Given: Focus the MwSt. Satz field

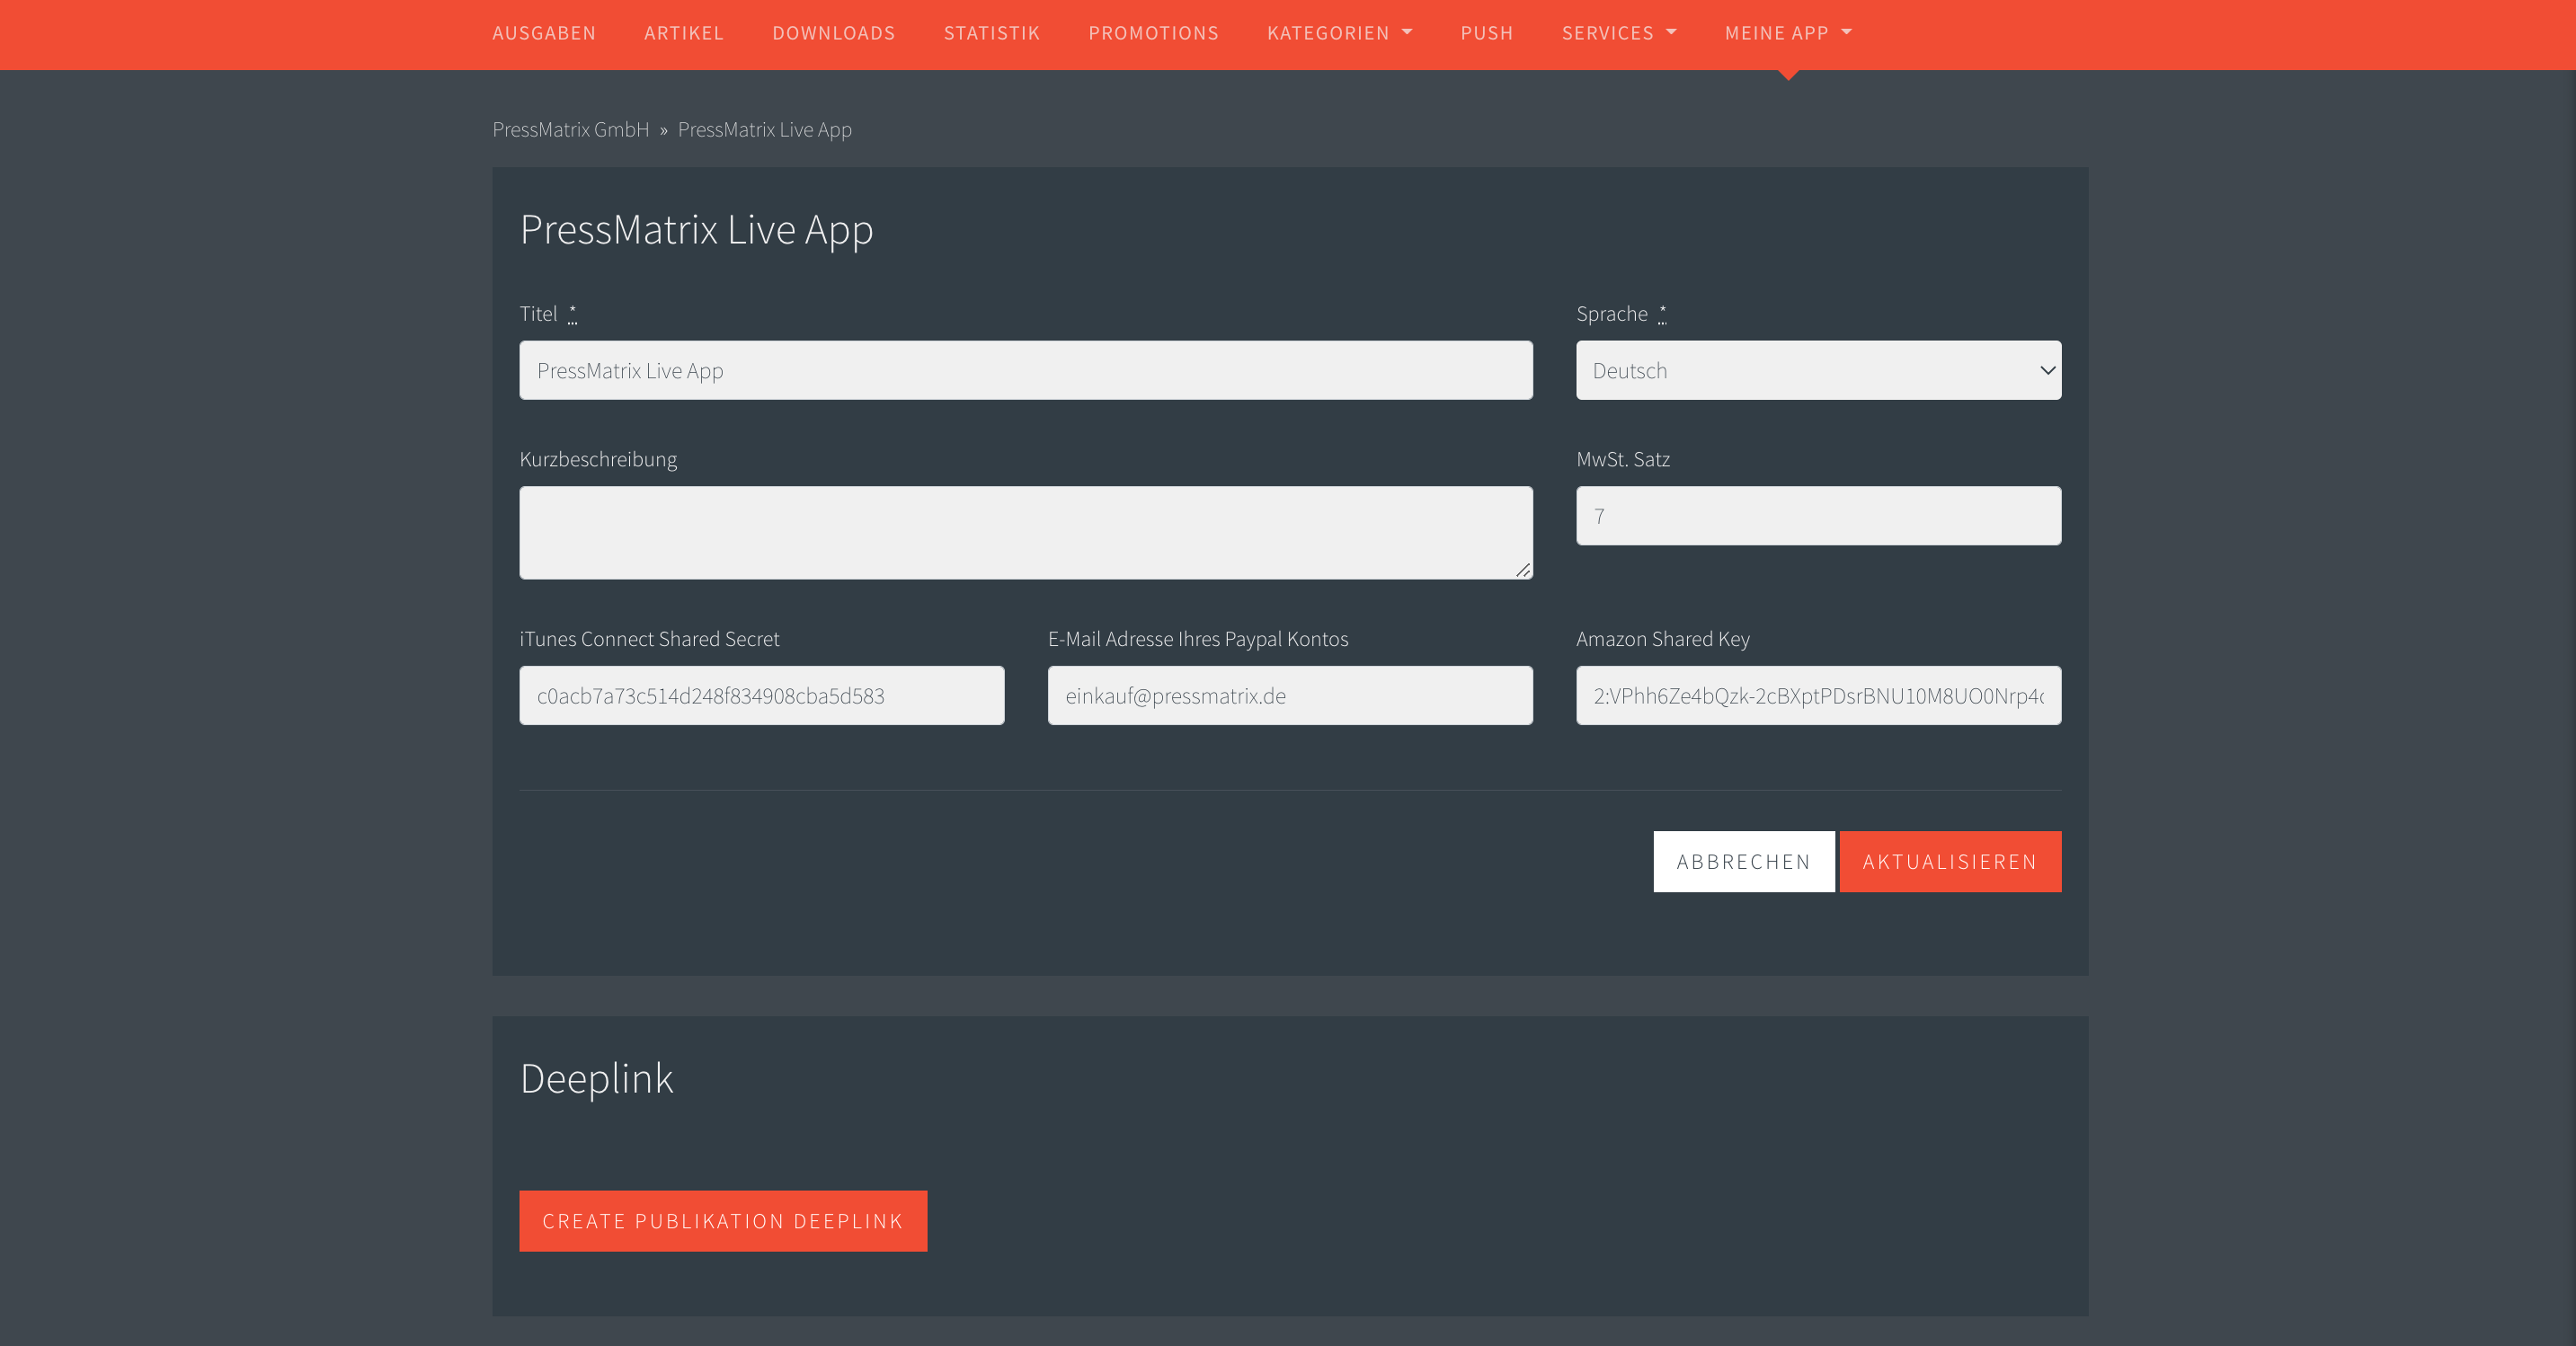Looking at the screenshot, I should pos(1818,516).
